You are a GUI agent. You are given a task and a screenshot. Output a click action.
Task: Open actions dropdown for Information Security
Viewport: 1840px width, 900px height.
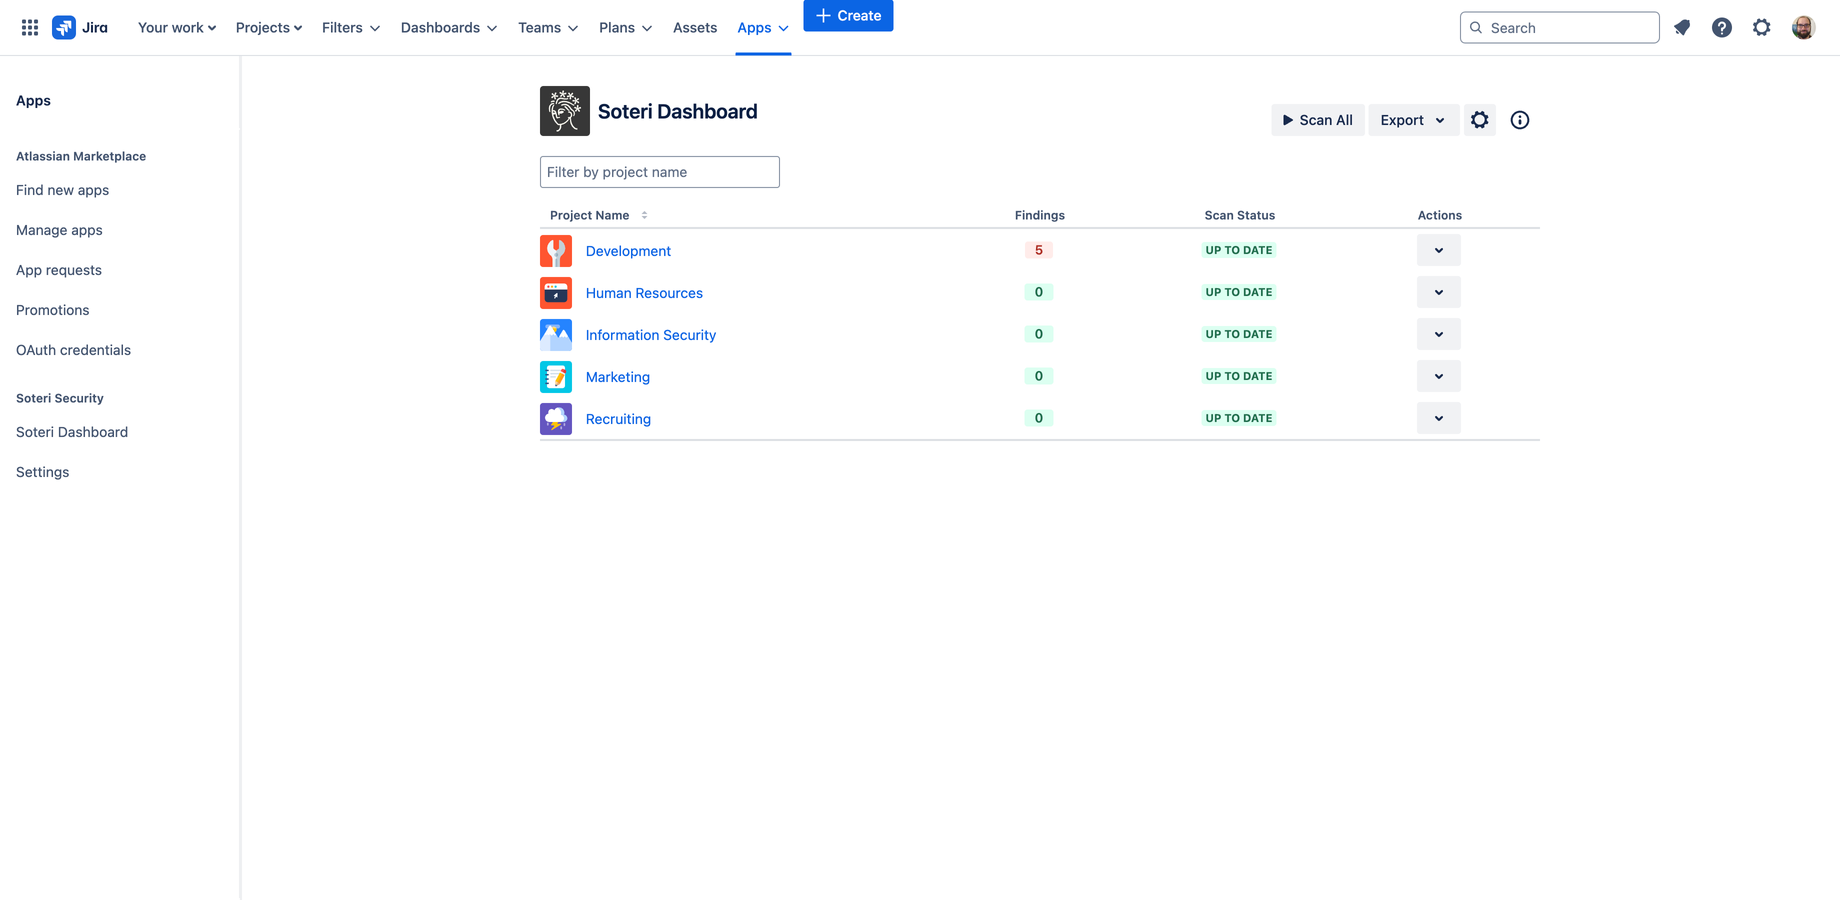(1439, 334)
